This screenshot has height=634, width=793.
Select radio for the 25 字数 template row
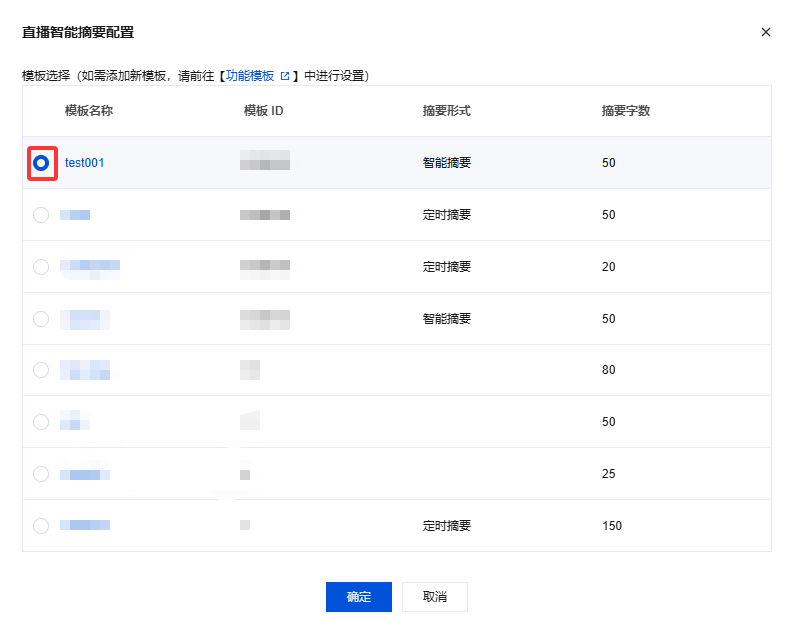click(x=41, y=474)
